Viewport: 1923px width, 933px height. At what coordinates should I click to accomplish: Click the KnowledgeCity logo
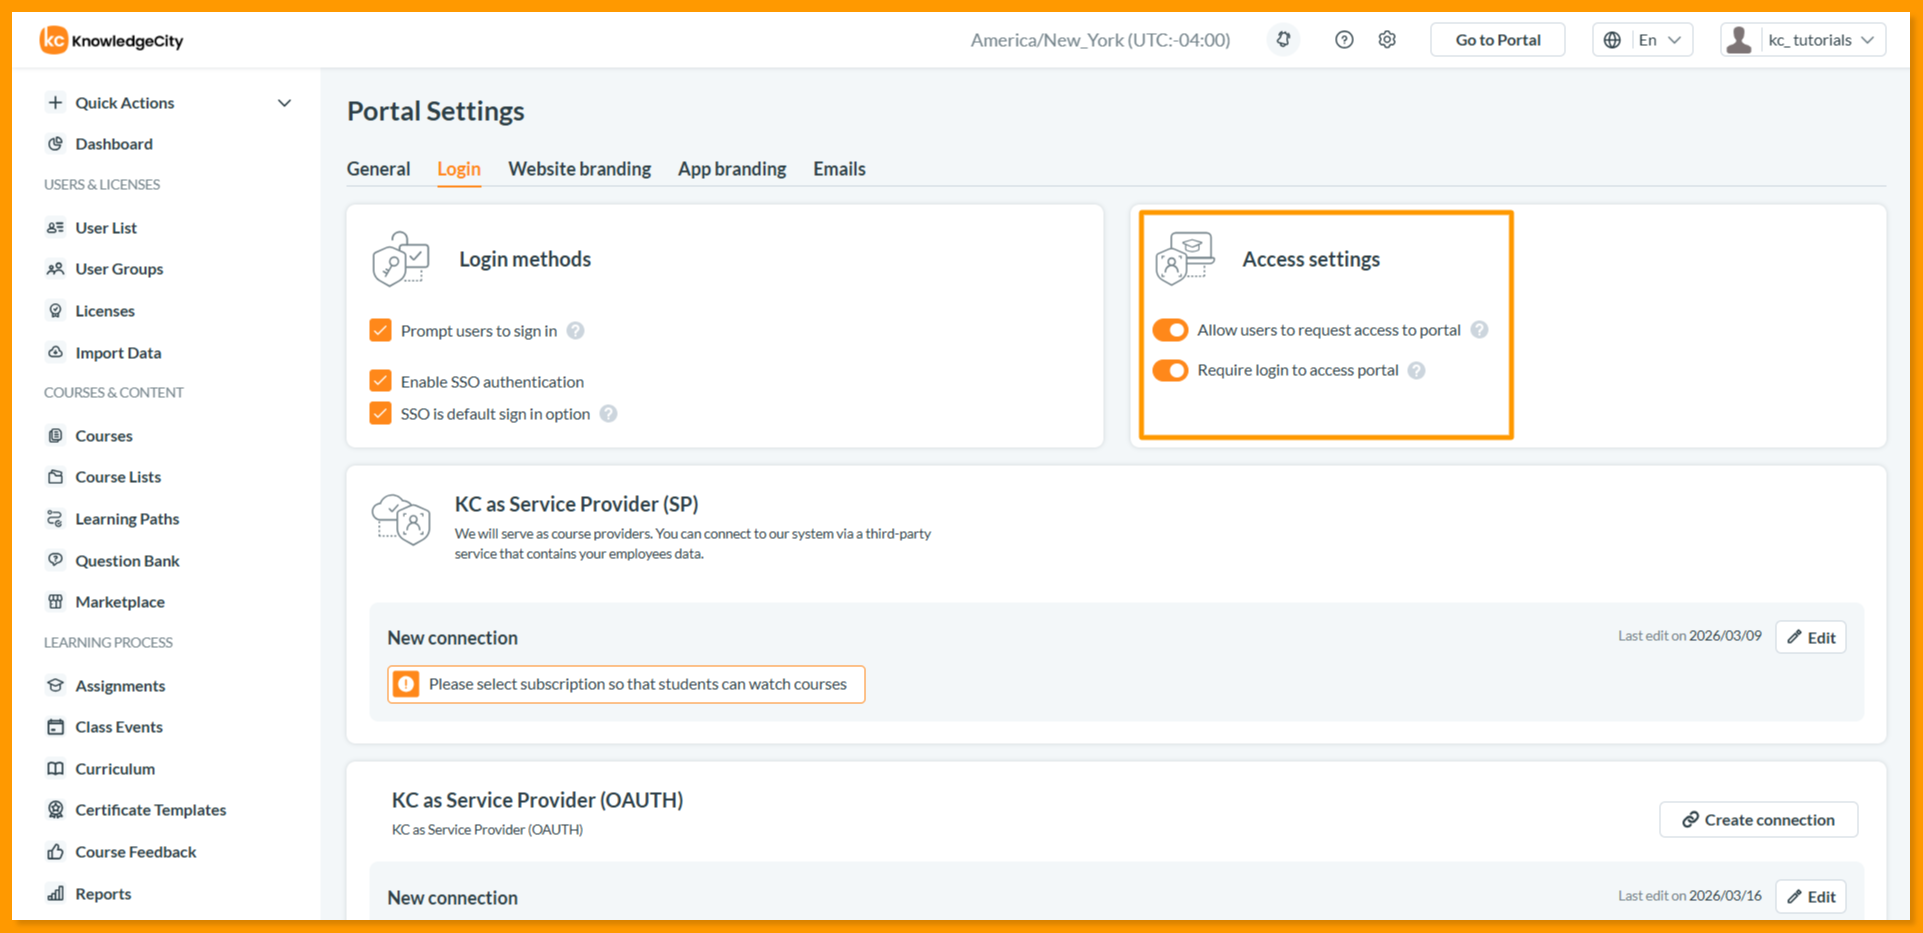111,40
